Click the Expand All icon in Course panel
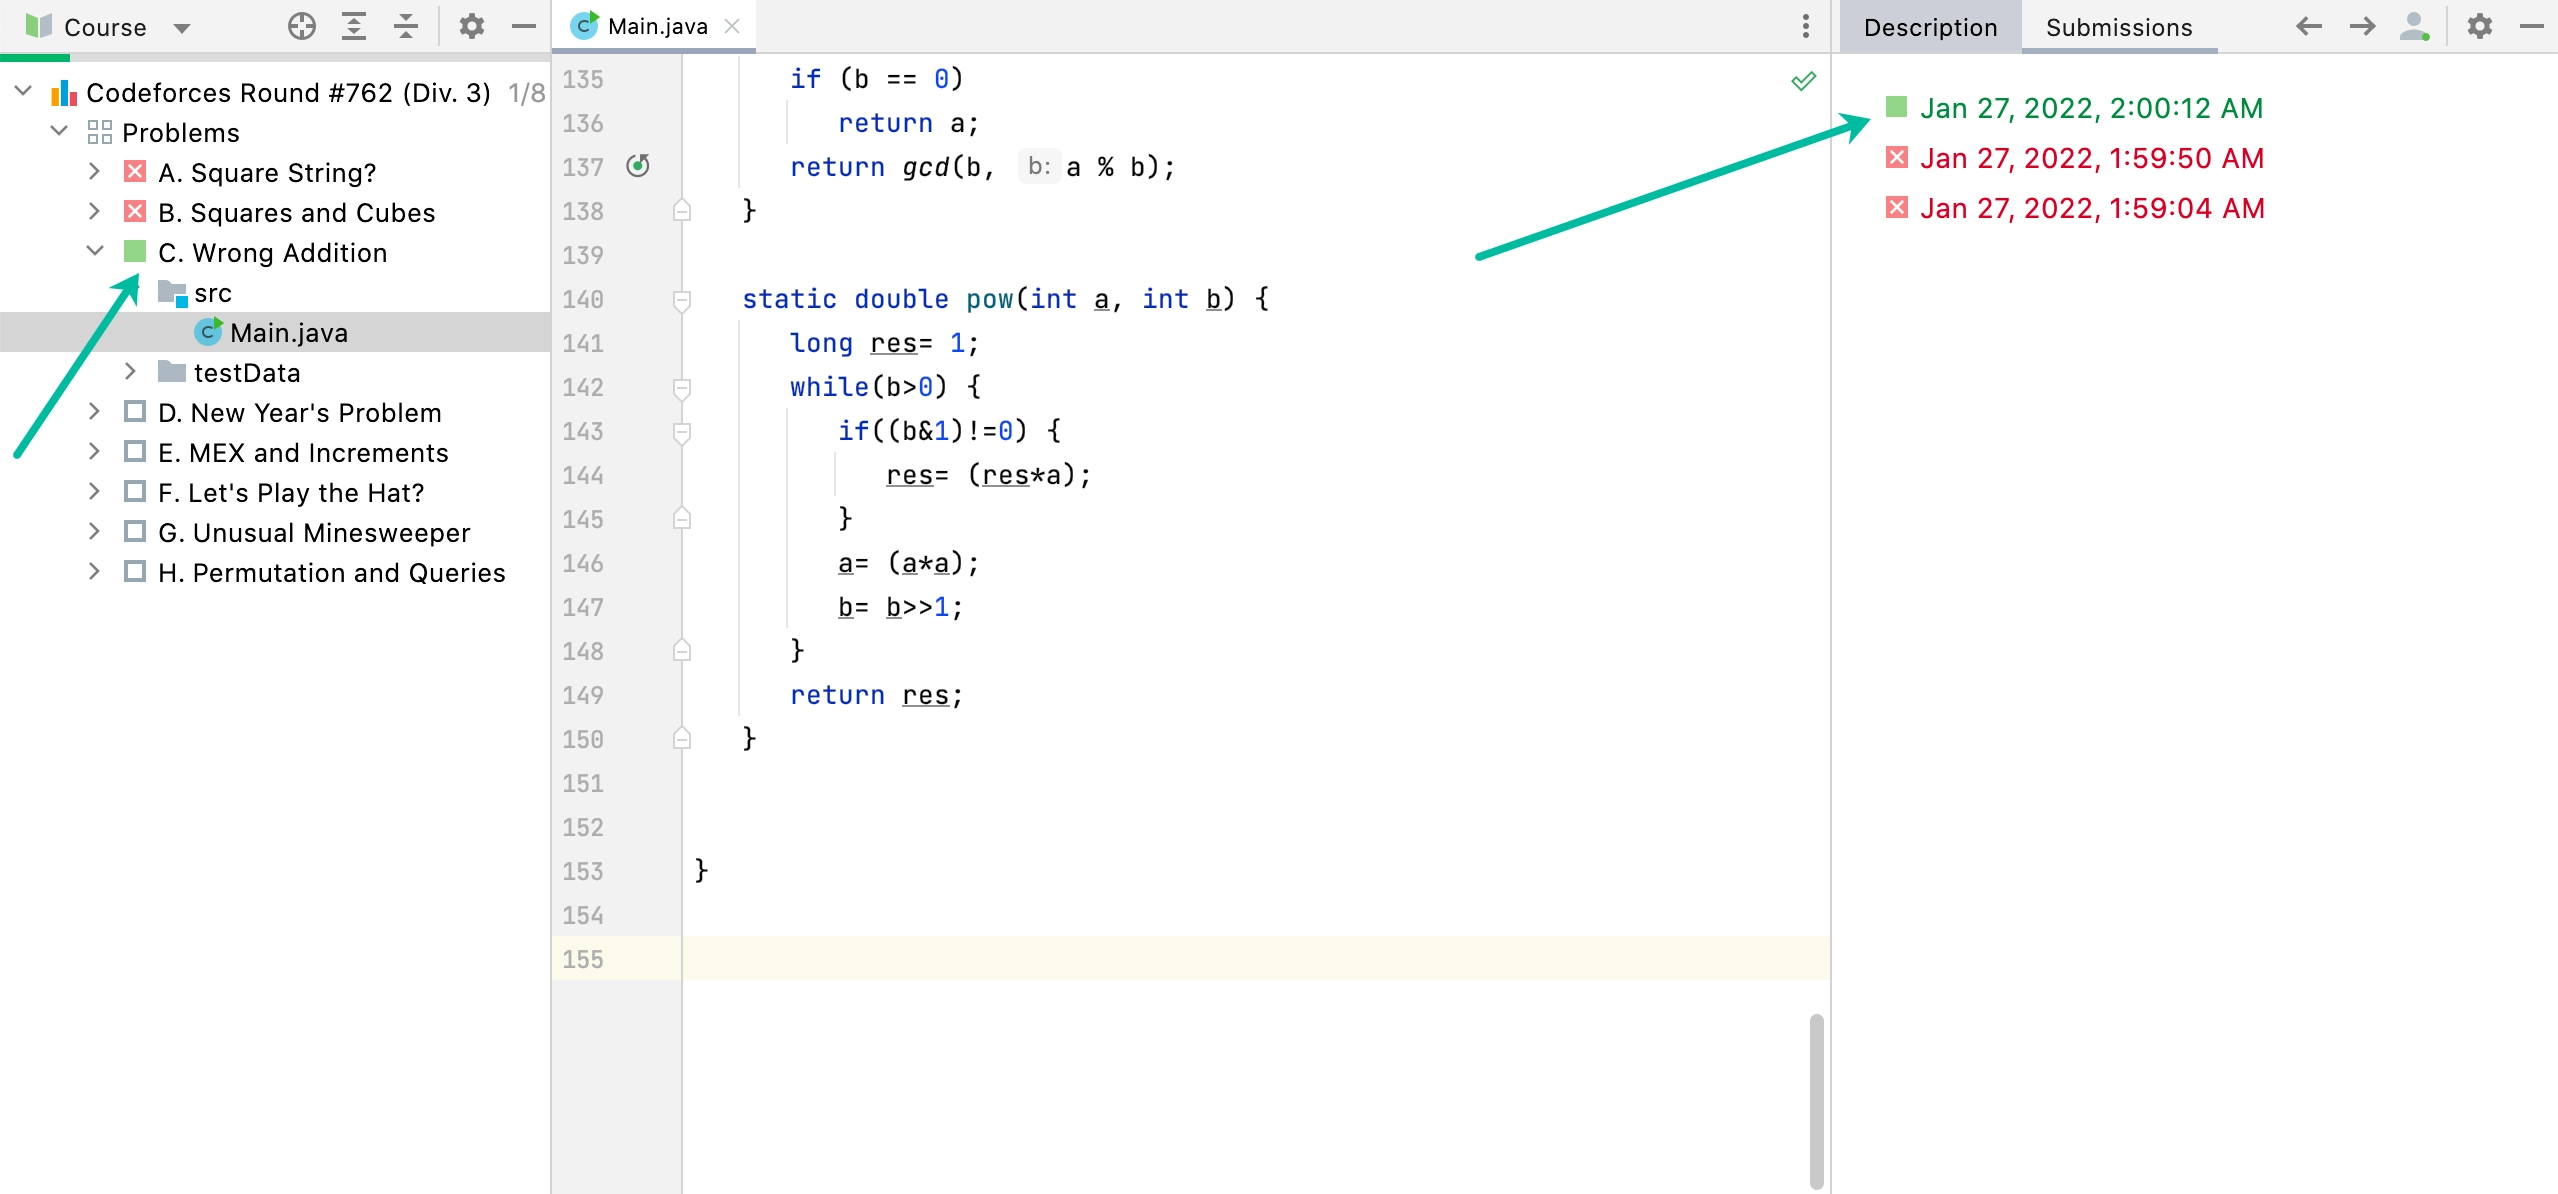Screen dimensions: 2558x1194 coord(353,26)
